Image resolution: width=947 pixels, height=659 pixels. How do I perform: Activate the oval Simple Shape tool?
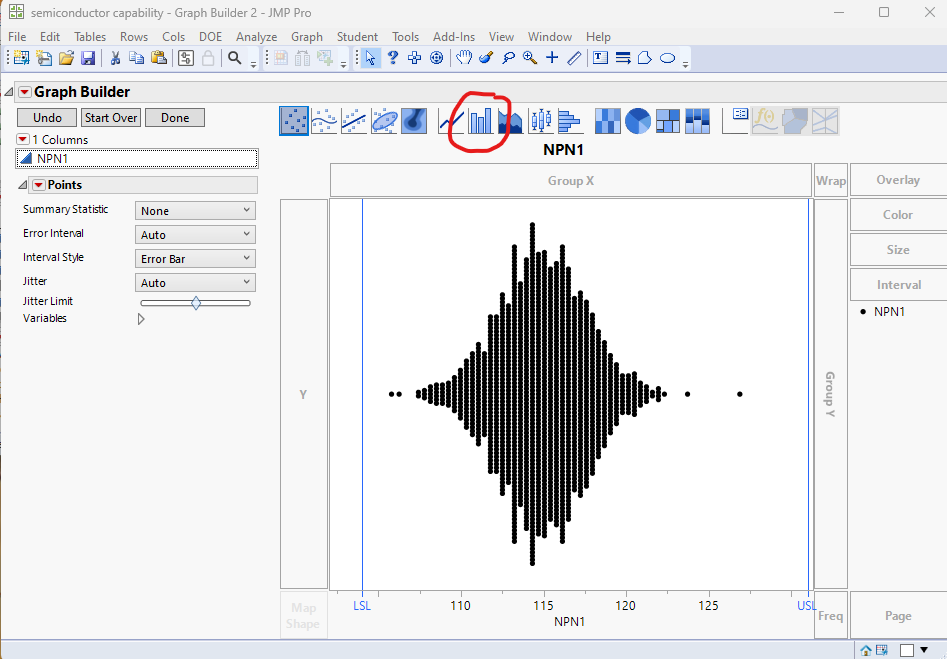[667, 58]
